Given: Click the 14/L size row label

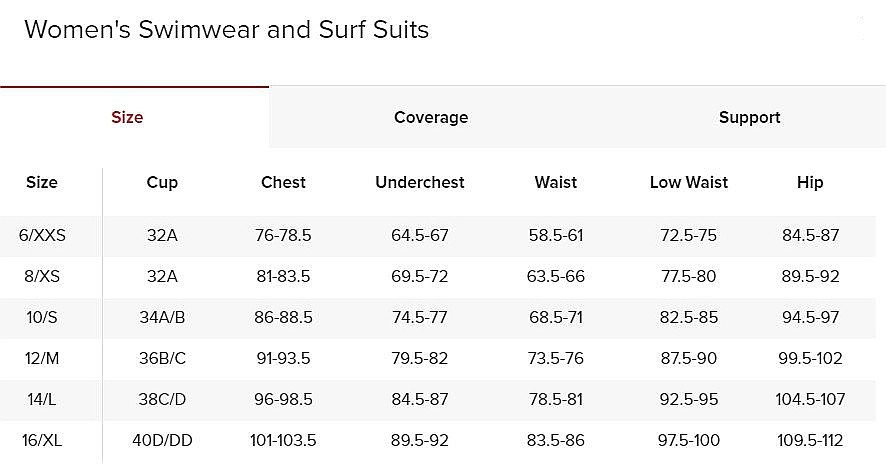Looking at the screenshot, I should pos(42,399).
